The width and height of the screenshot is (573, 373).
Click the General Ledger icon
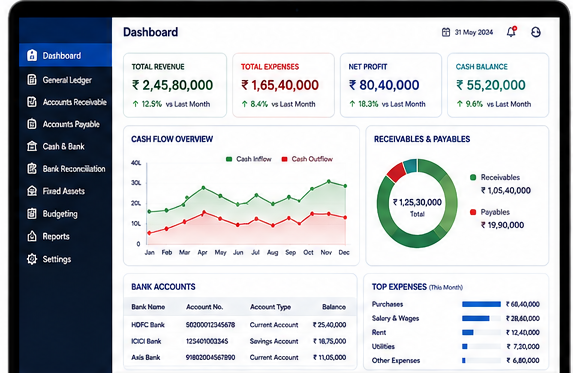[x=32, y=80]
